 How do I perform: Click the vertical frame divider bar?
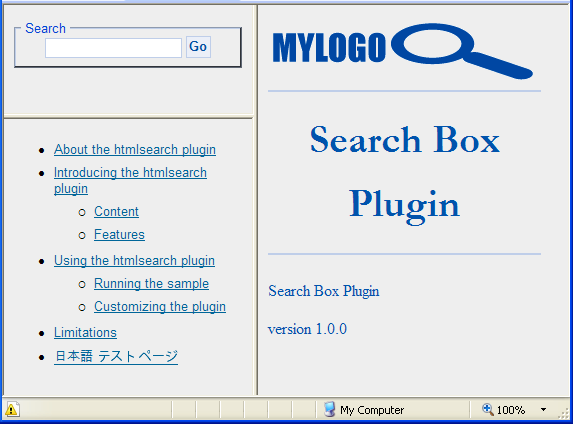coord(257,200)
